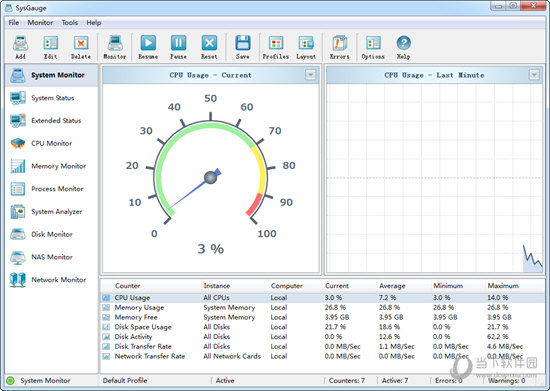Viewport: 550px width, 391px height.
Task: Sort by the Minimum column header
Action: (448, 286)
